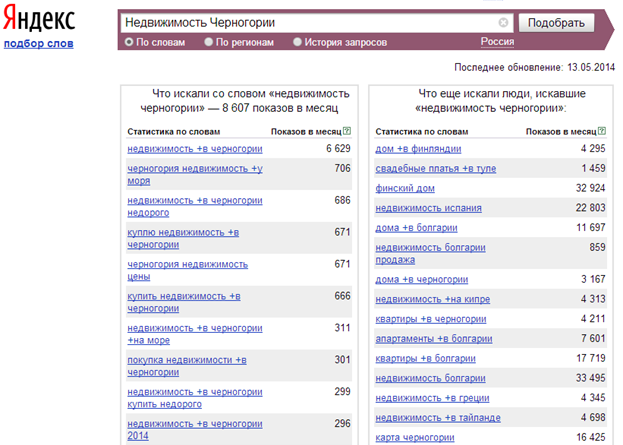Select the По словам radio button

129,42
